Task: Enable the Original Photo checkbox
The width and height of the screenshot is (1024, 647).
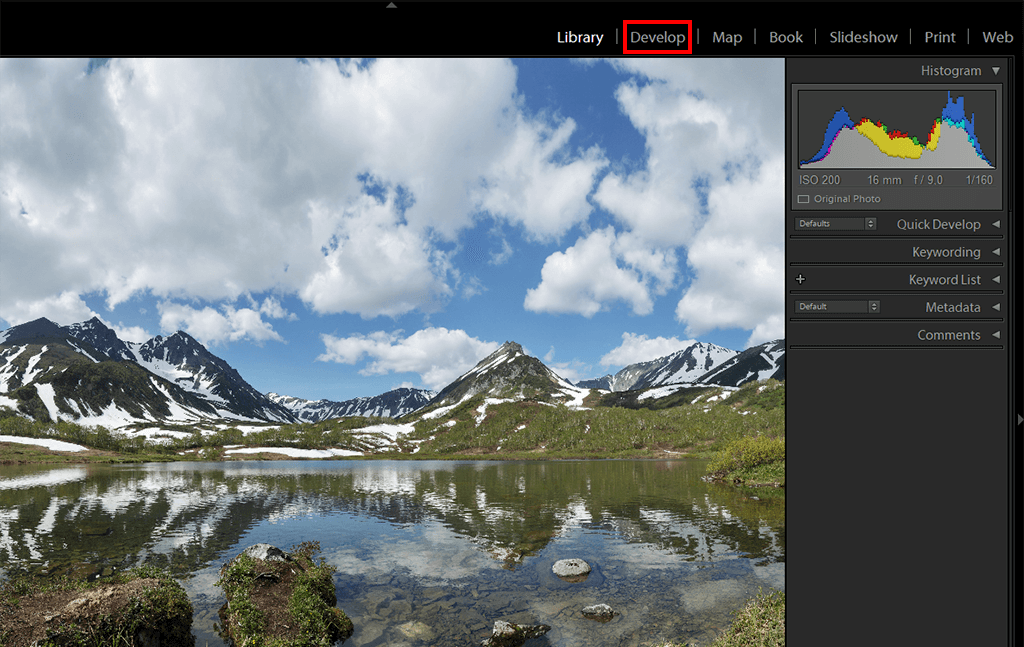Action: [803, 199]
